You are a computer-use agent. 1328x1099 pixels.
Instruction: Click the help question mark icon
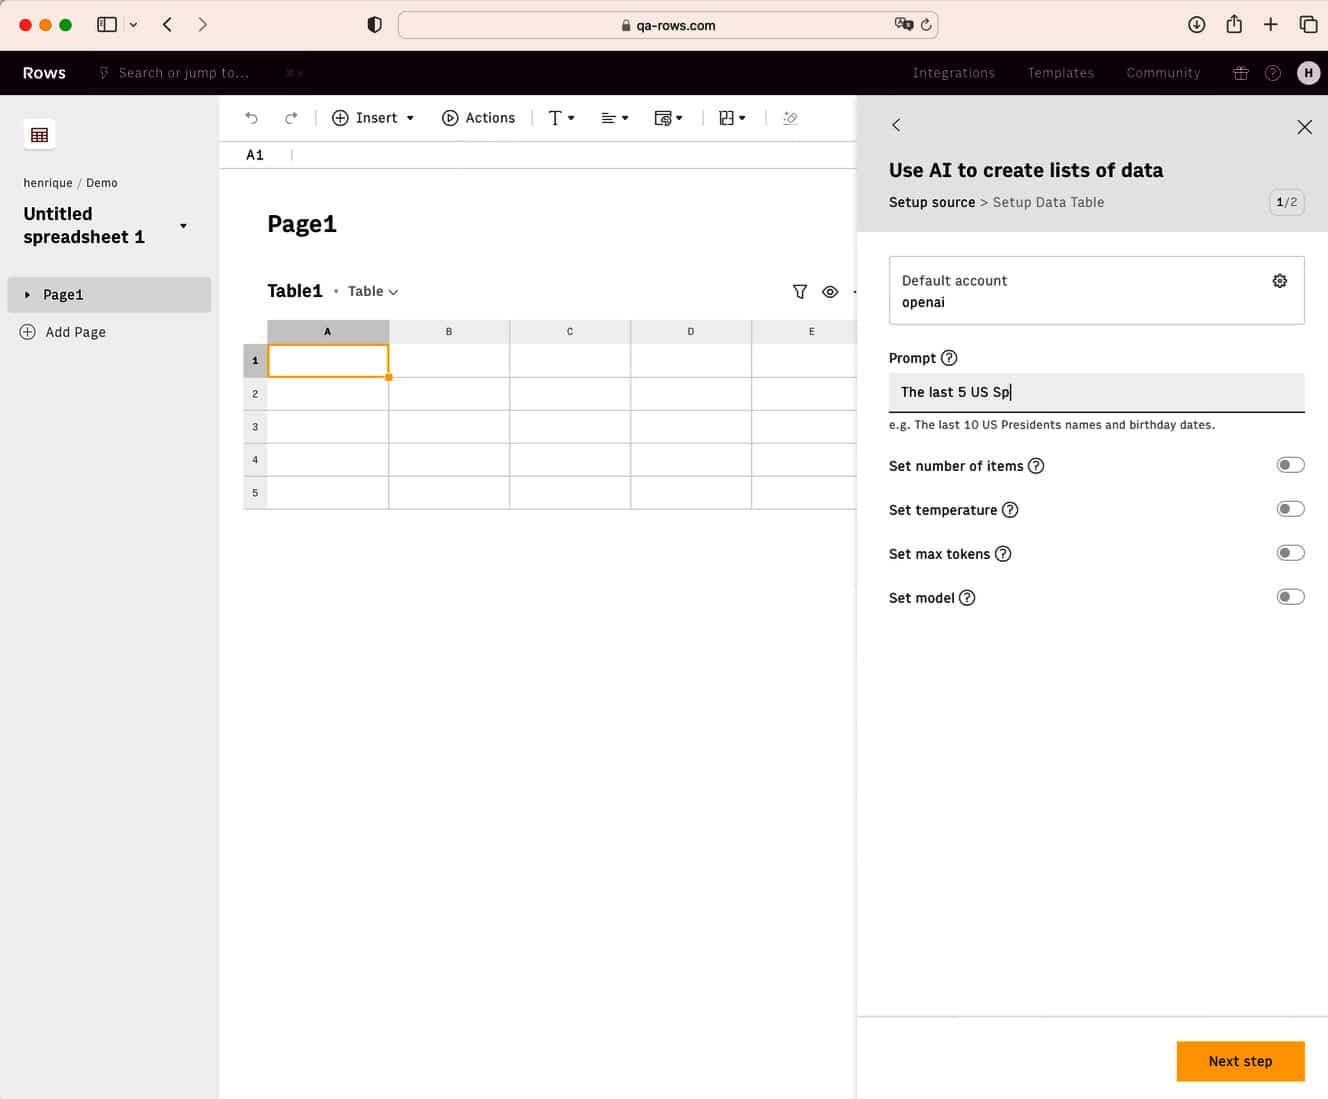pyautogui.click(x=1273, y=72)
